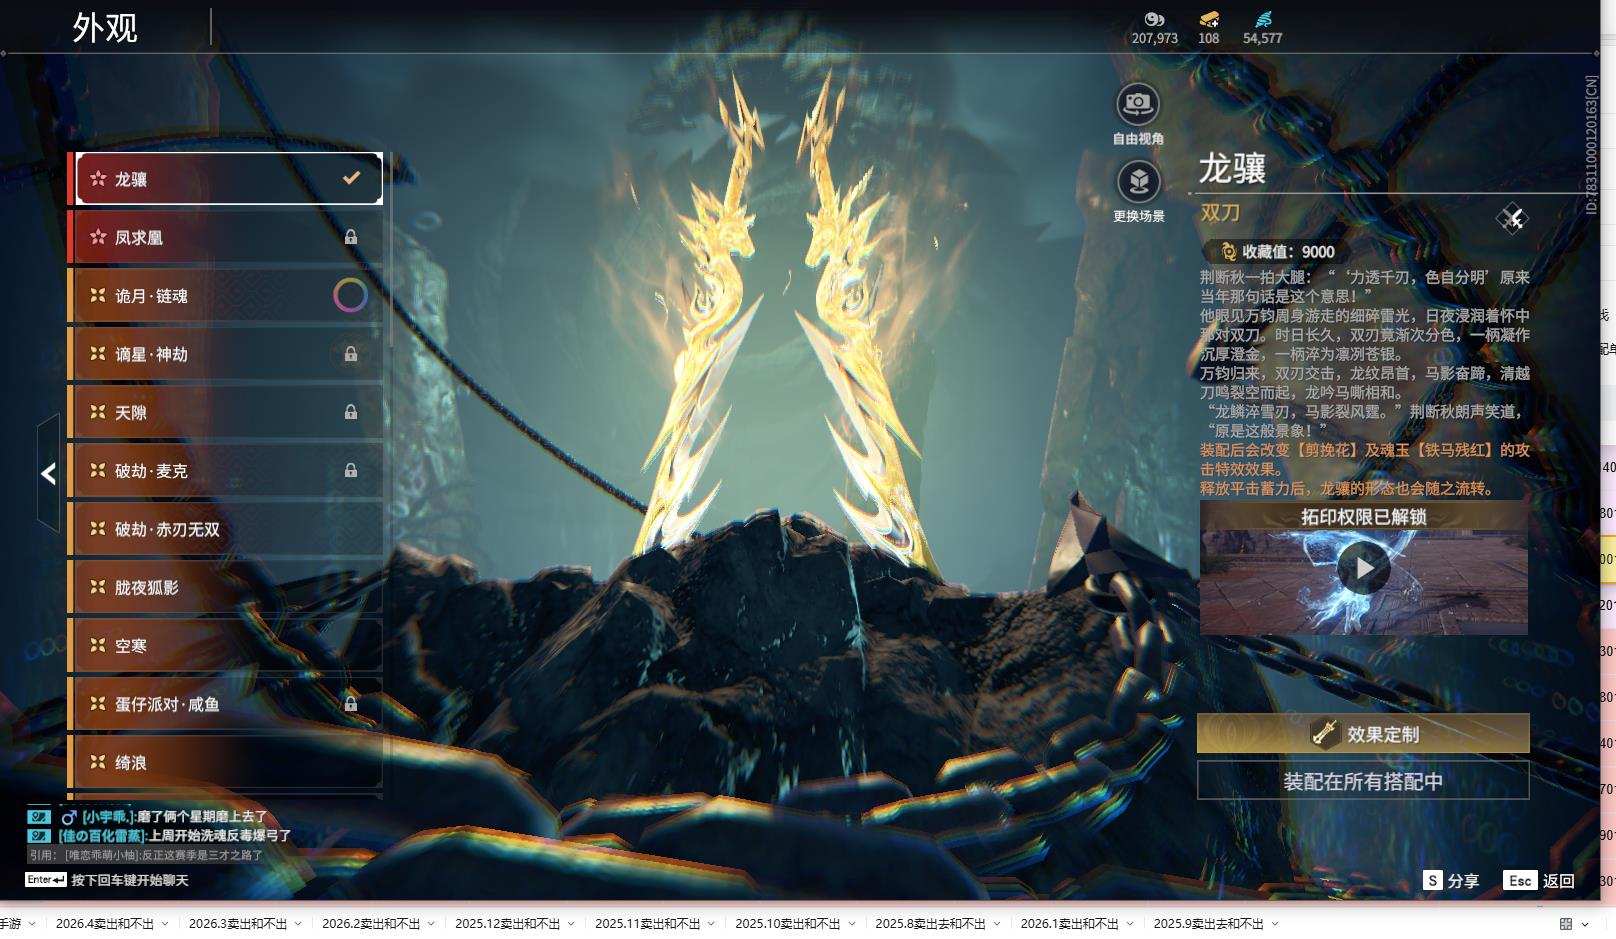Click the map-pin icon beside 佳の百化雷蒸's message
1616x939 pixels.
pos(39,835)
